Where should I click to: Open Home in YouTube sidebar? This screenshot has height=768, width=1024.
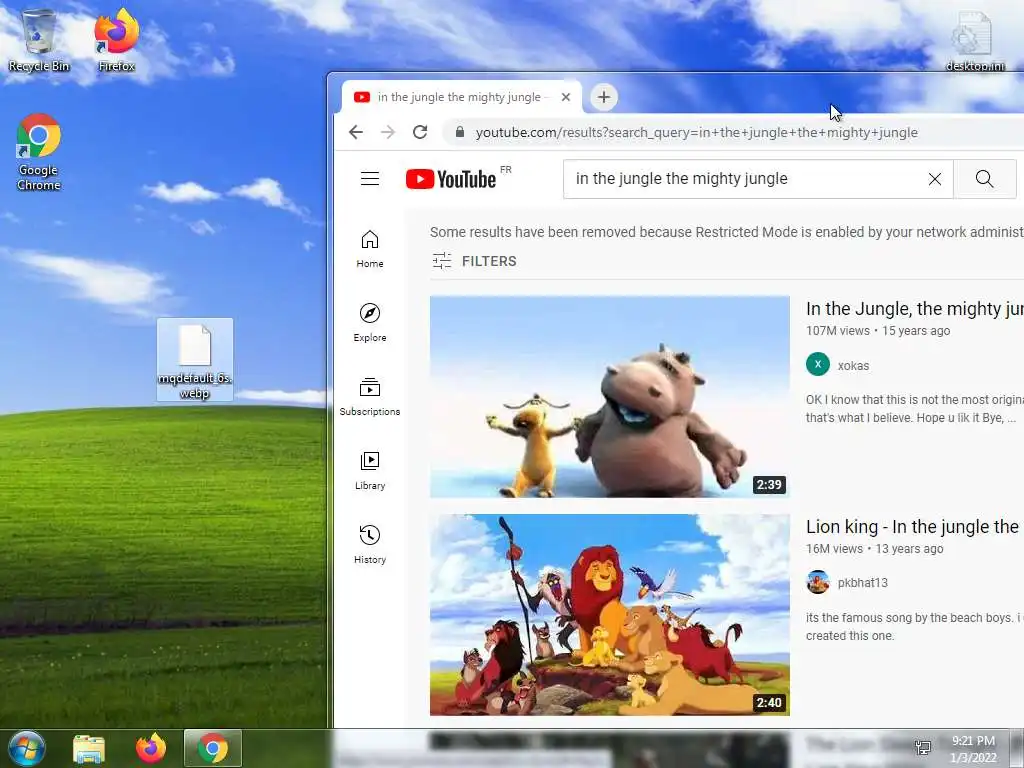[370, 249]
